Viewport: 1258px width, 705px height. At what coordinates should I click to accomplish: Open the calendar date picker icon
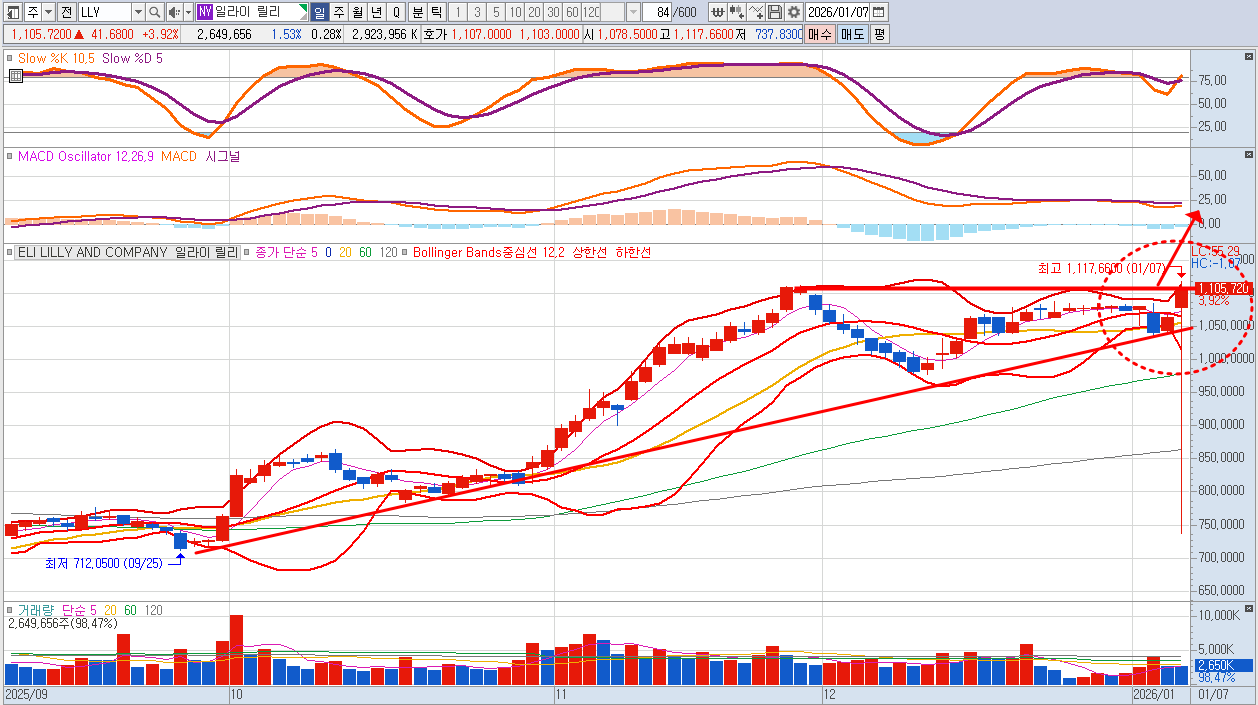878,12
